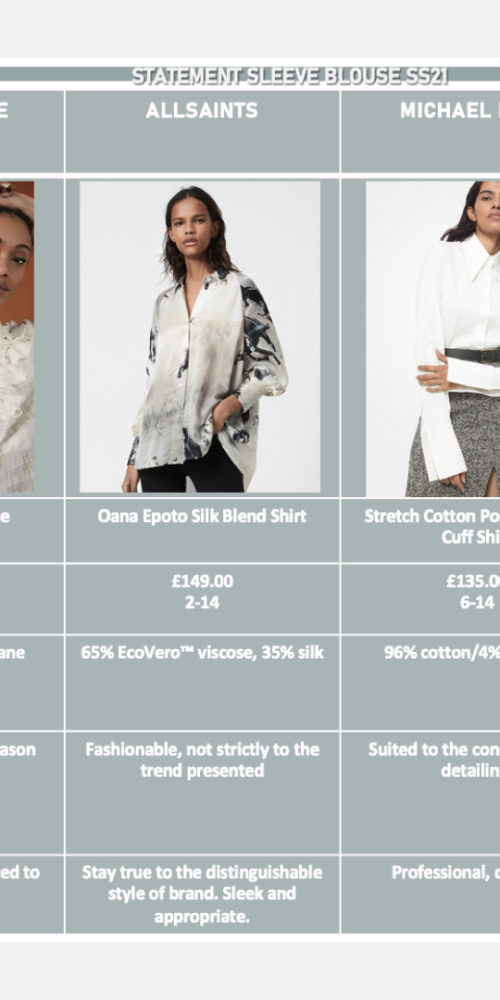Click the black belt on white shirt

point(473,355)
